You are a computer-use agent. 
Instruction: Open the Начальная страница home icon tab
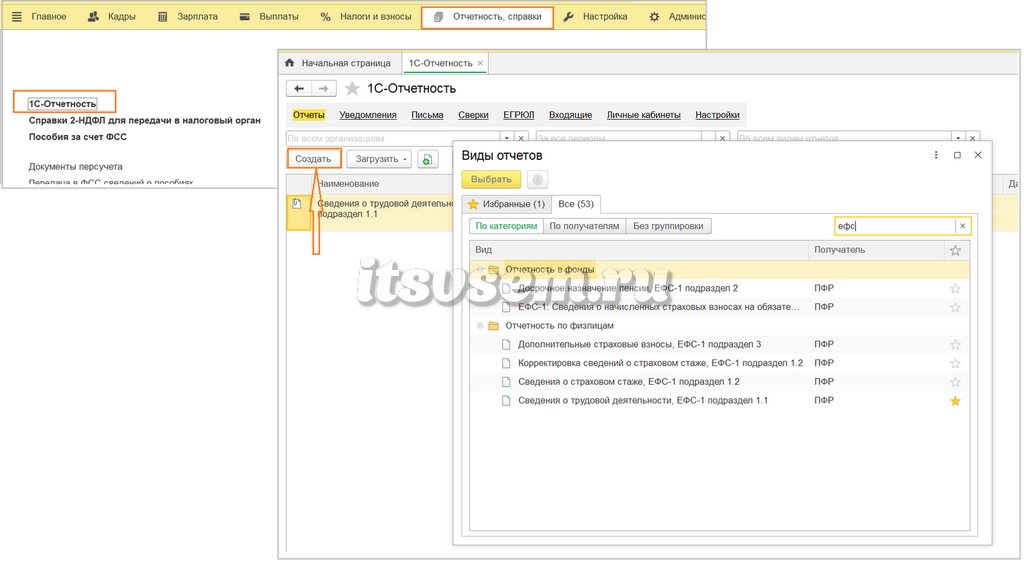point(289,63)
